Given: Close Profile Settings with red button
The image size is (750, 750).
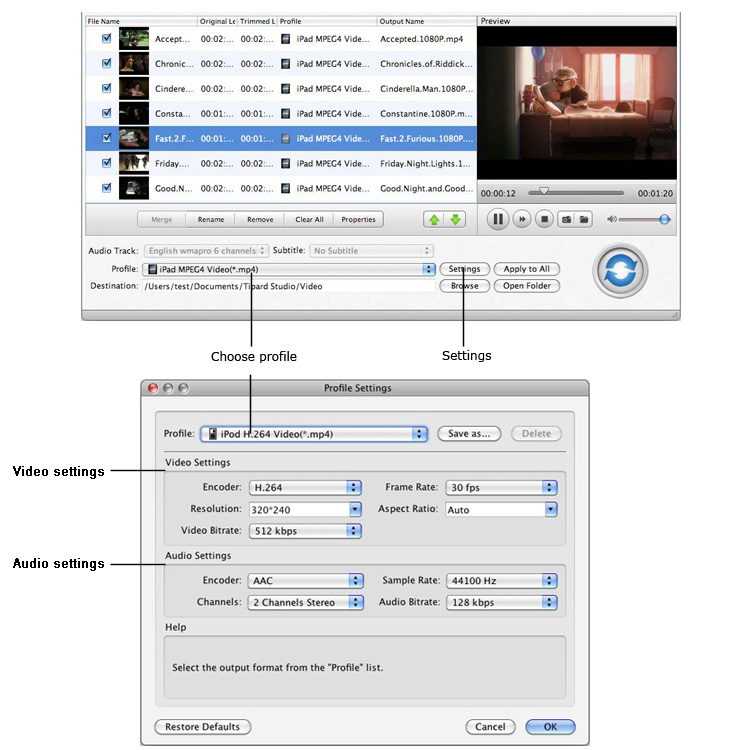Looking at the screenshot, I should [x=153, y=388].
